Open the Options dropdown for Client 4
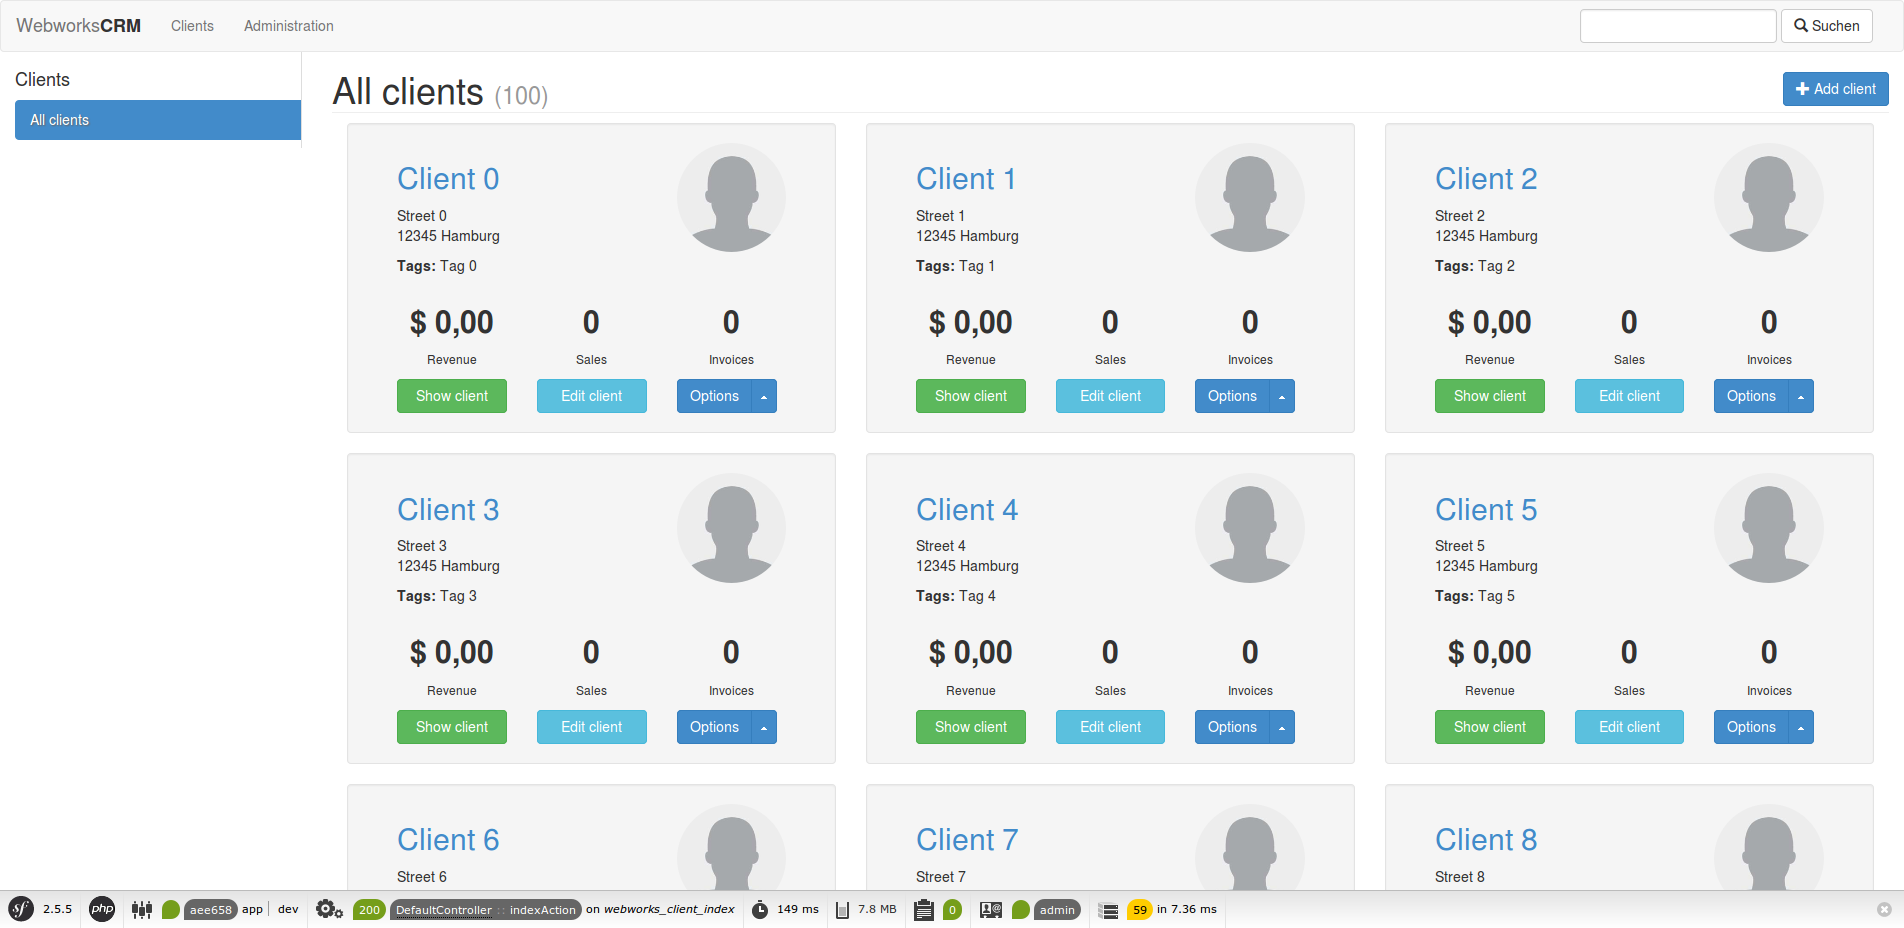Image resolution: width=1904 pixels, height=928 pixels. 1282,727
